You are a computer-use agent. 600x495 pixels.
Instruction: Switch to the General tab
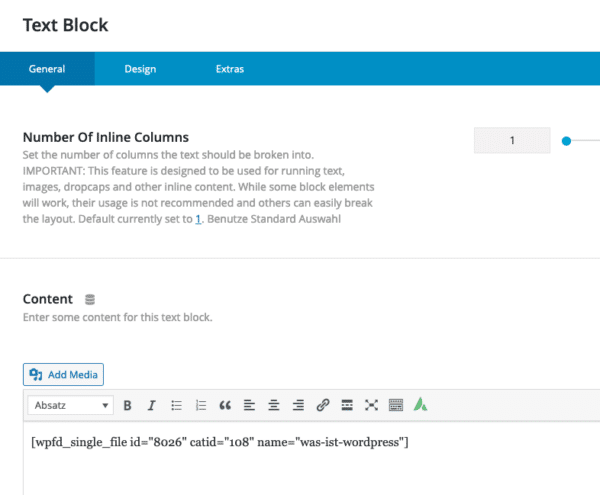[x=47, y=68]
